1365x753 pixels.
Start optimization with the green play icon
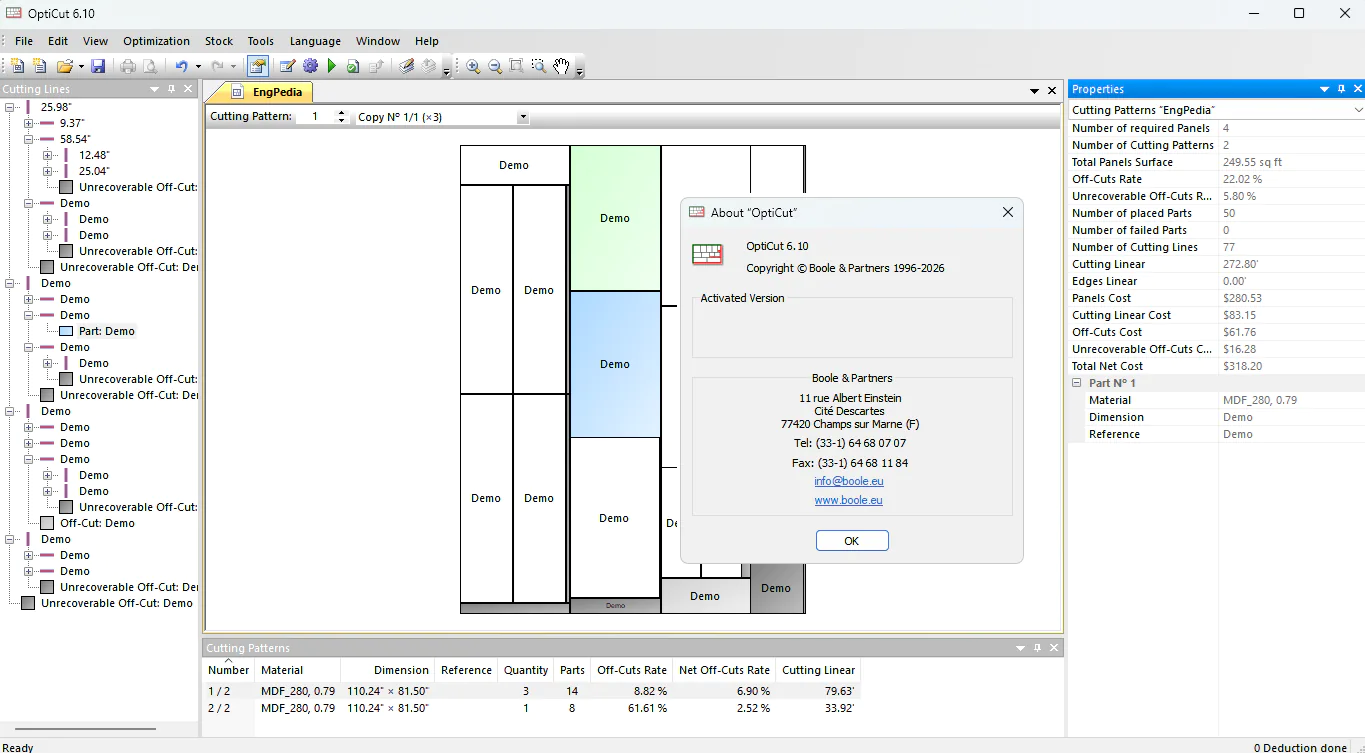(x=332, y=66)
